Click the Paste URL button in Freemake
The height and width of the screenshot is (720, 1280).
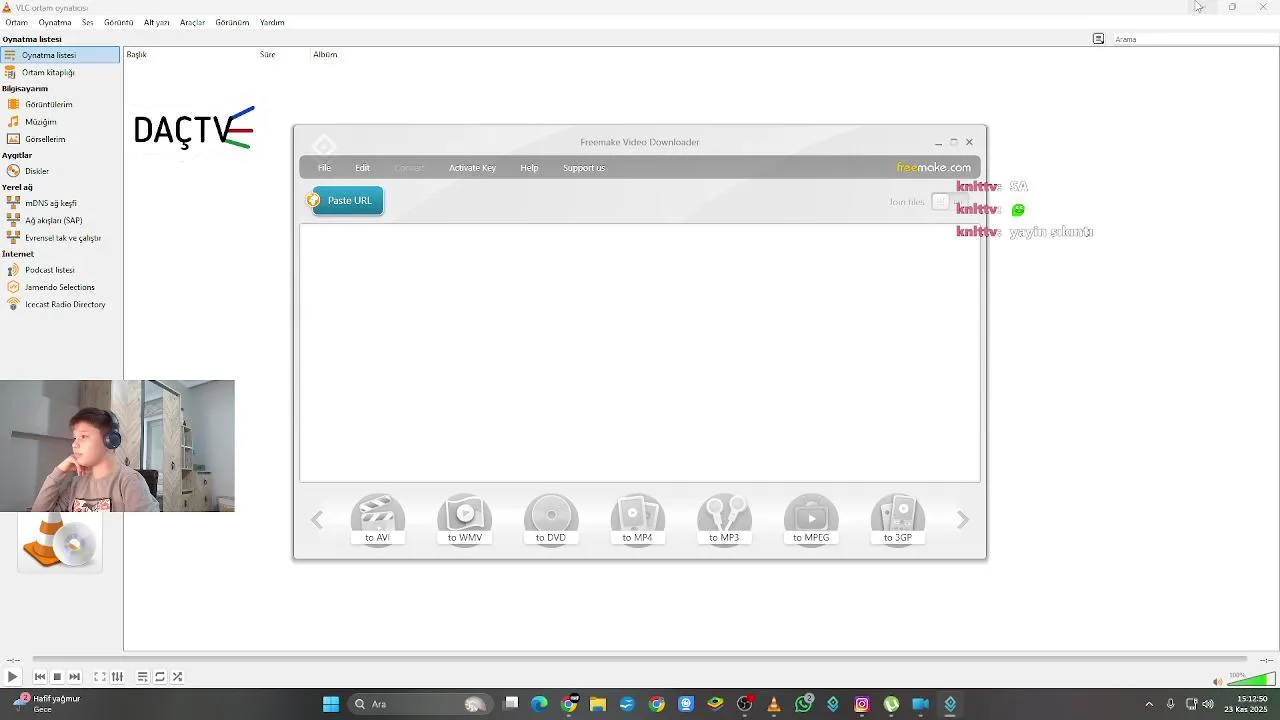pyautogui.click(x=346, y=201)
